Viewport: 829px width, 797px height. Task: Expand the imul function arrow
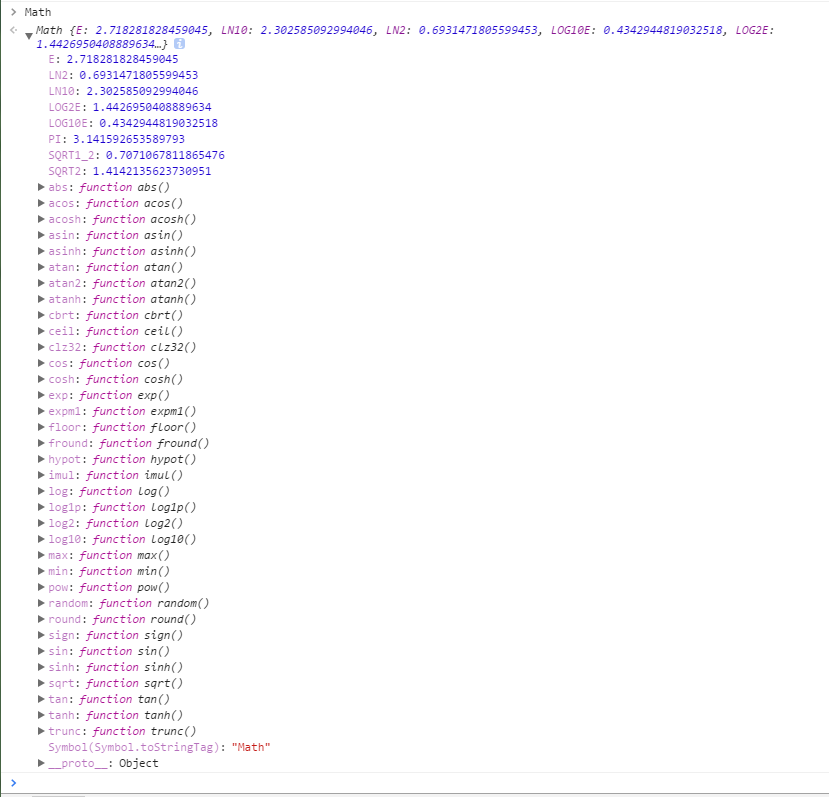[x=41, y=475]
